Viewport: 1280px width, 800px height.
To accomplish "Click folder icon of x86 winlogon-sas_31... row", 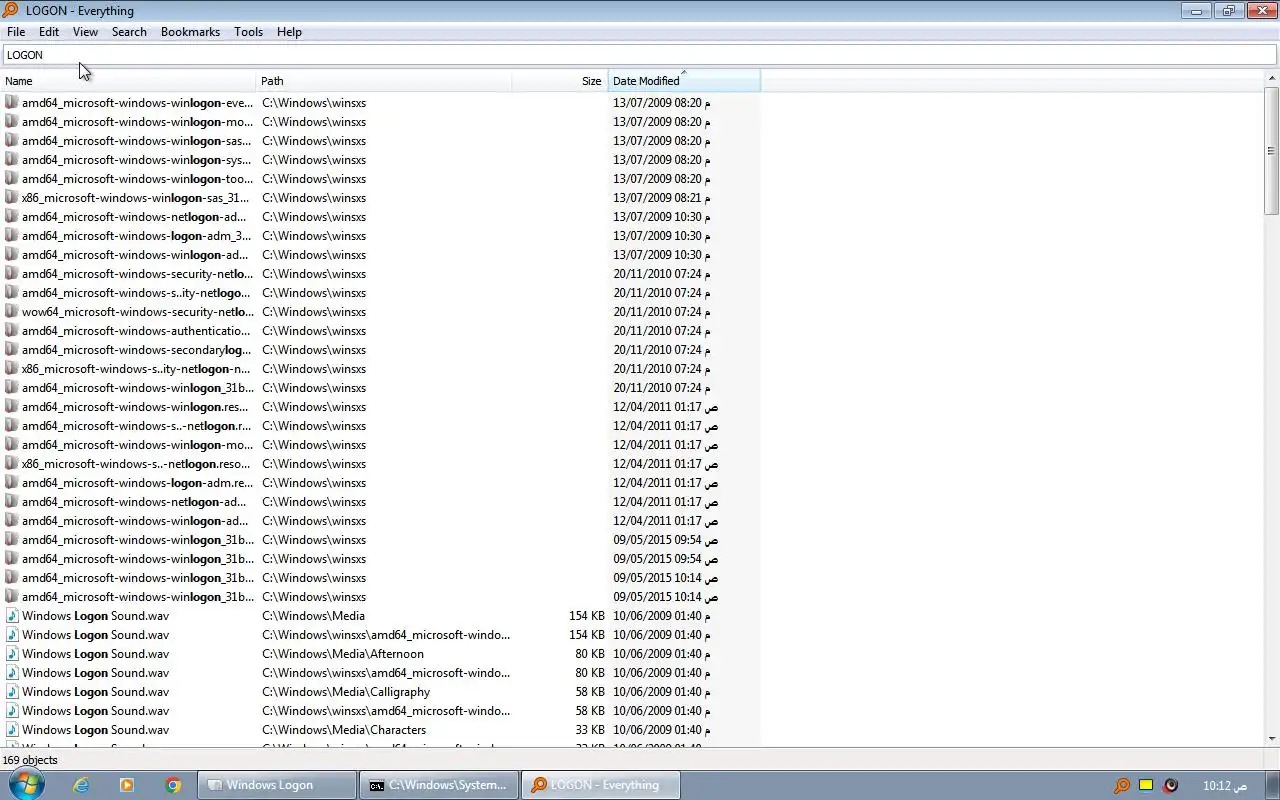I will 12,197.
